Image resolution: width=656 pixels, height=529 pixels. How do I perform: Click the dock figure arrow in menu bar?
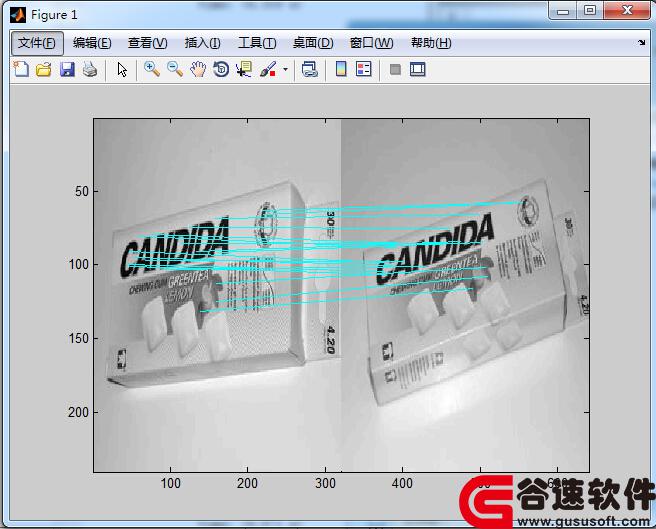pyautogui.click(x=641, y=42)
